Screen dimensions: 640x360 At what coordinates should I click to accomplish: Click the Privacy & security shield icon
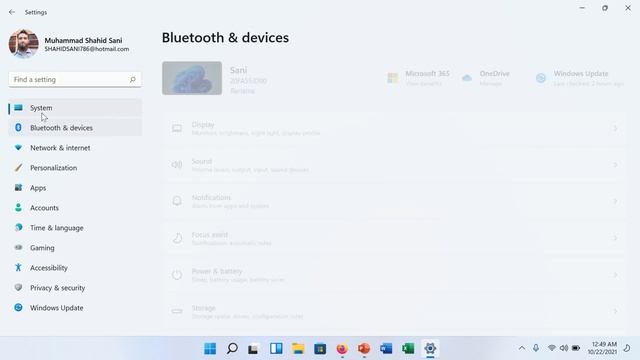pyautogui.click(x=18, y=288)
